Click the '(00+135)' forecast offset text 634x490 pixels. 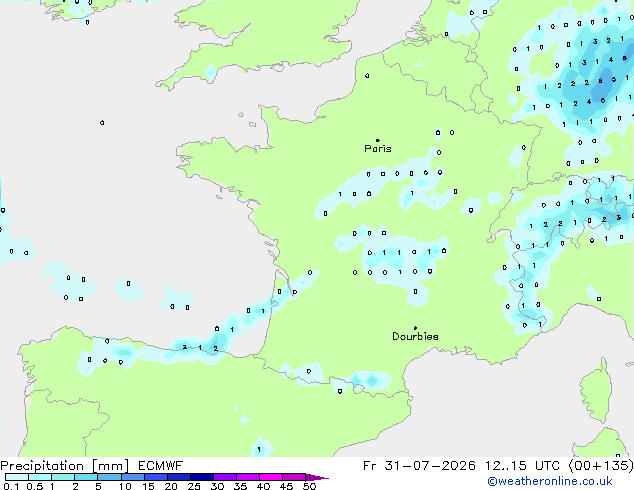coord(601,466)
